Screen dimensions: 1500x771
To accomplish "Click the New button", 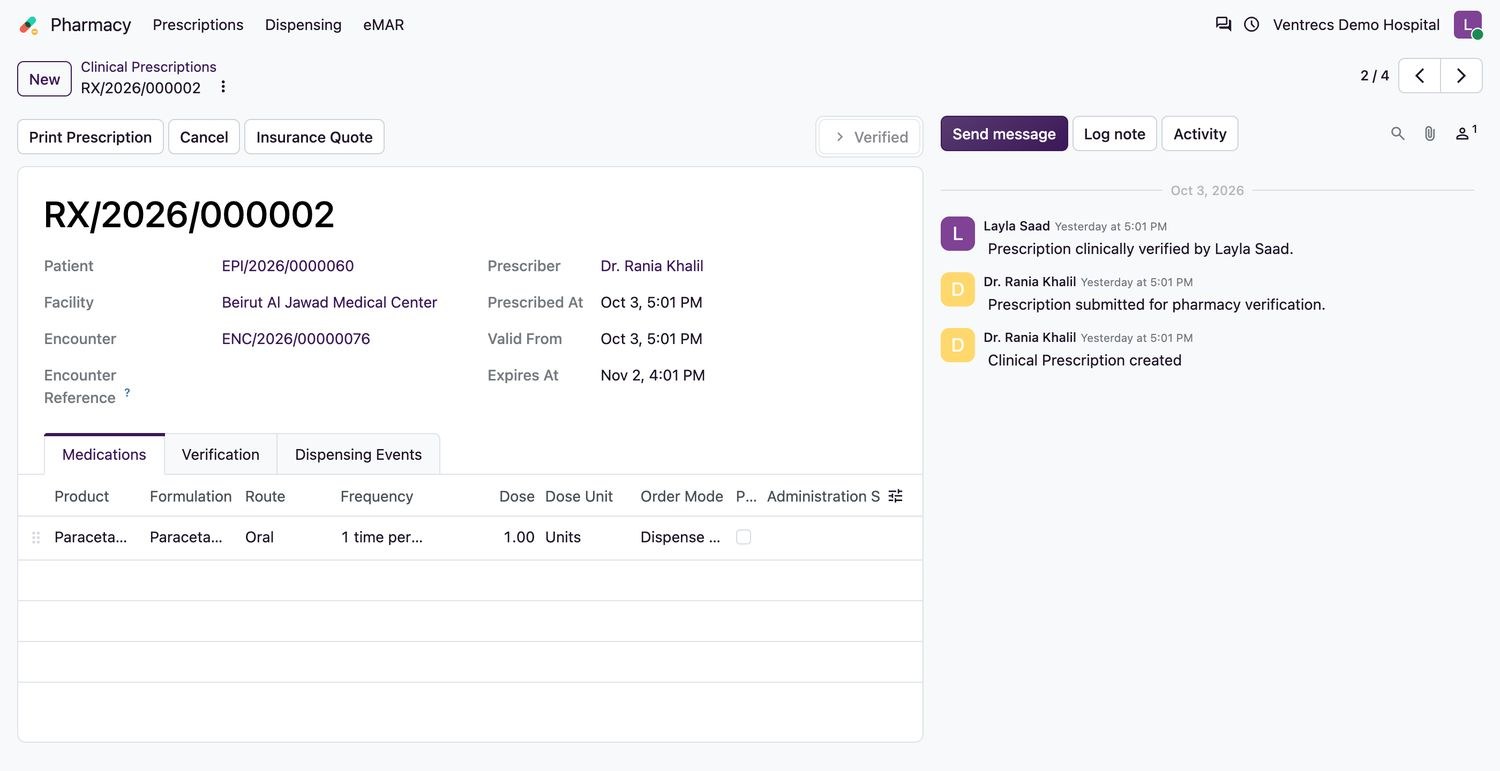I will click(44, 79).
